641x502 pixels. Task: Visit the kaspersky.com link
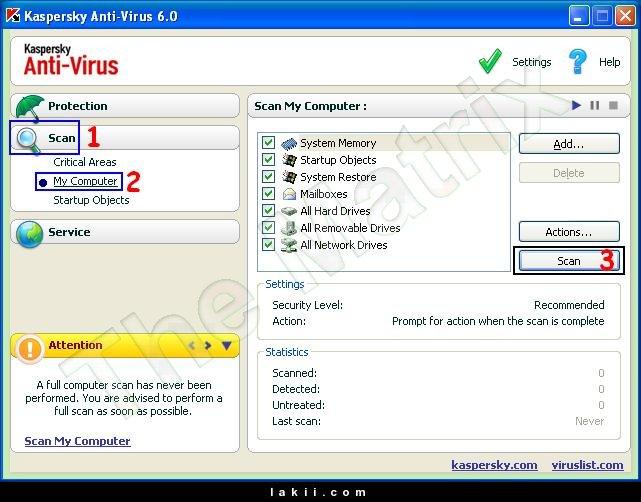(494, 465)
